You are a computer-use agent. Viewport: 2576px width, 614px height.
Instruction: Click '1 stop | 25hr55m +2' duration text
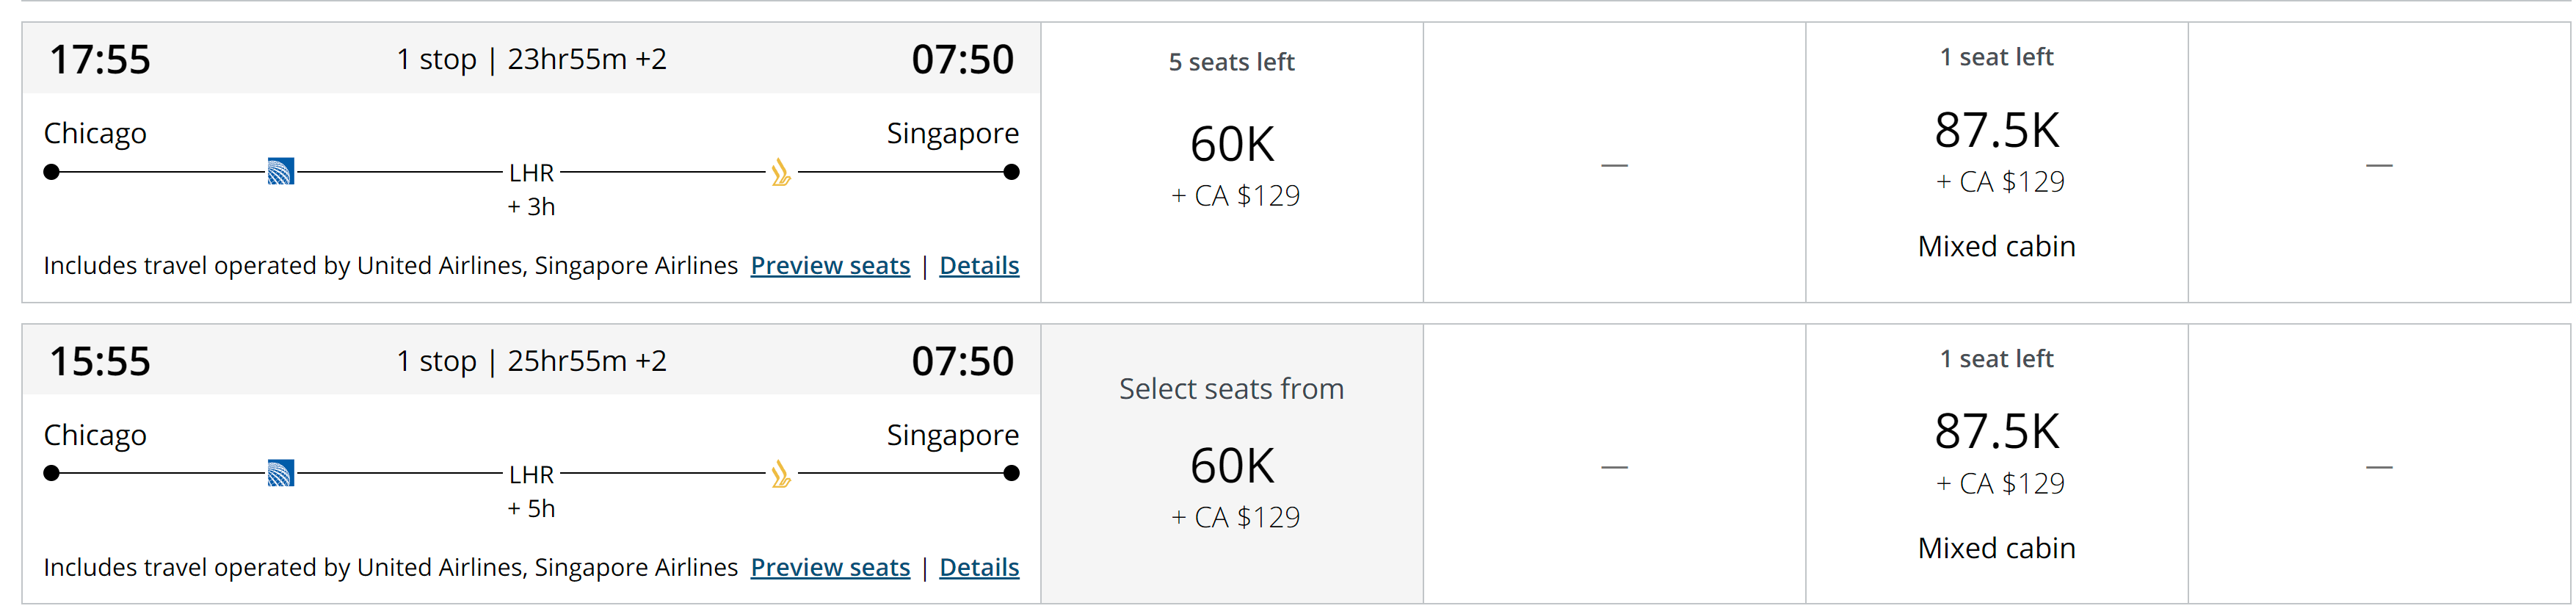click(x=532, y=361)
